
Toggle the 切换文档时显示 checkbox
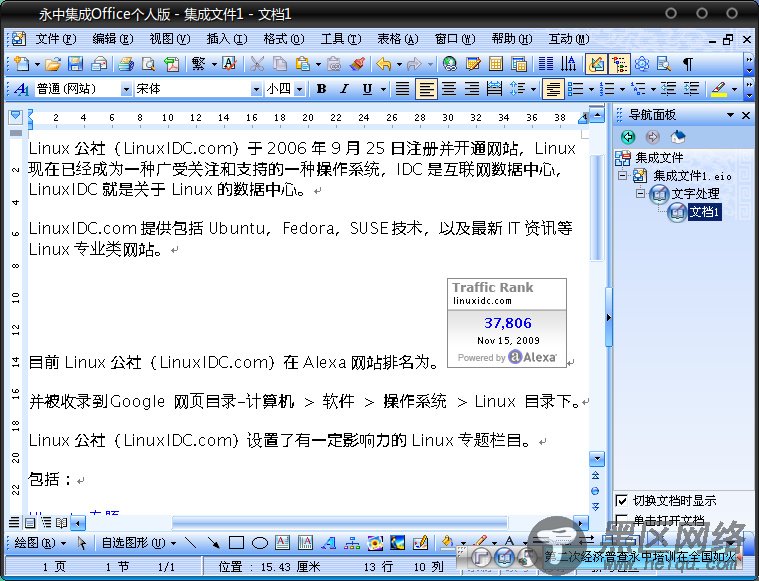click(621, 500)
